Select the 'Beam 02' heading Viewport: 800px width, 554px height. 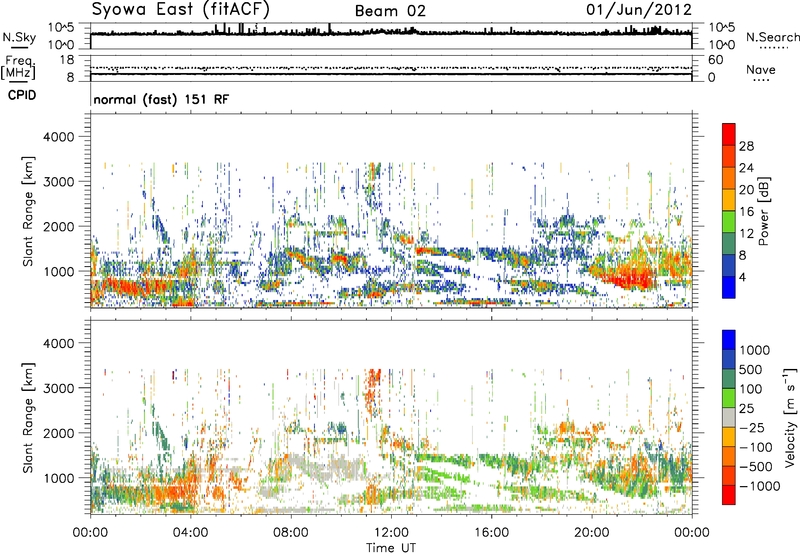(x=390, y=11)
